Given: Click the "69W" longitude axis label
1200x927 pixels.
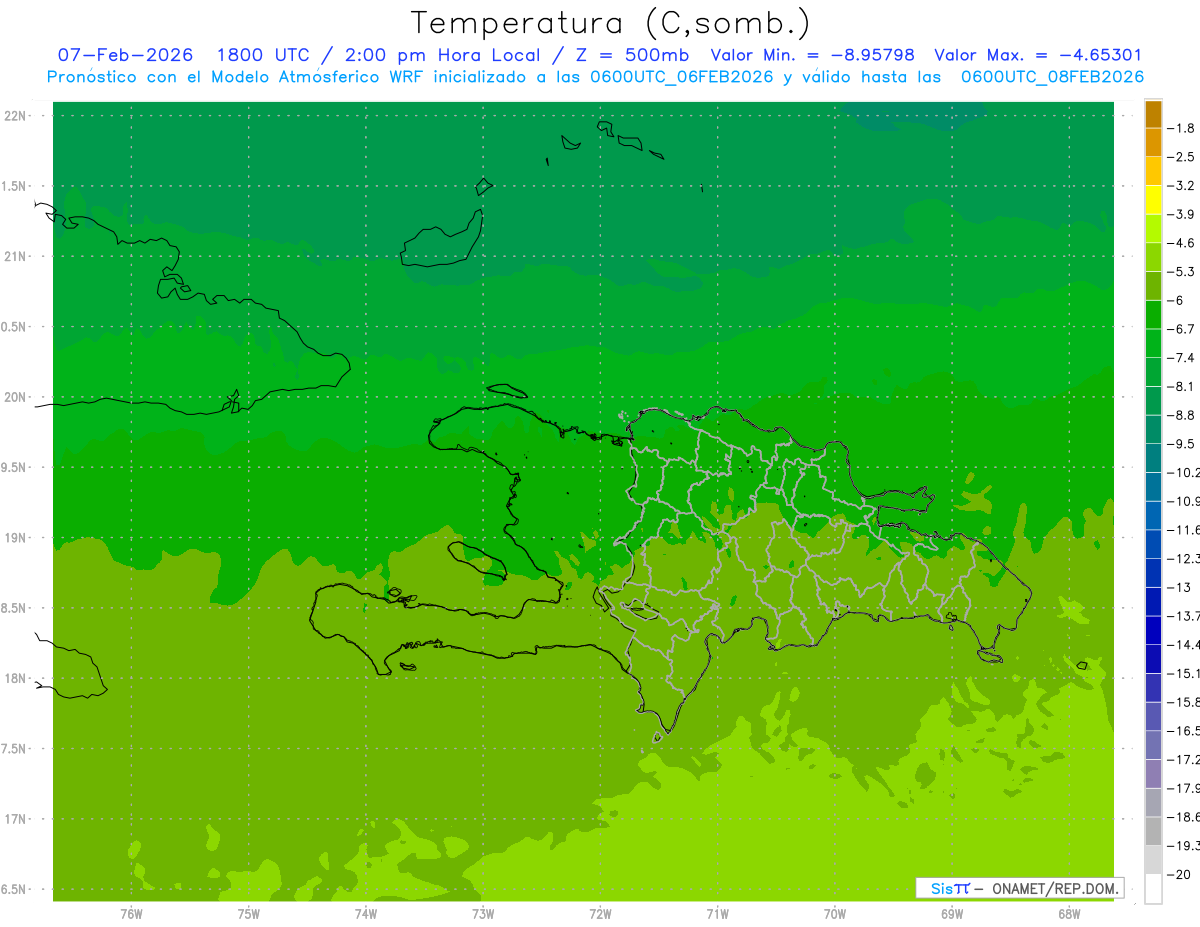Looking at the screenshot, I should click(952, 914).
